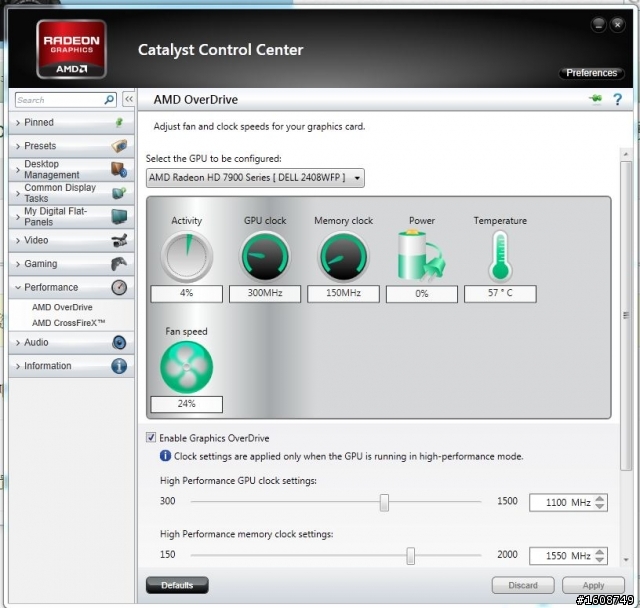Click the search magnifier icon
The height and width of the screenshot is (608, 640).
(109, 100)
